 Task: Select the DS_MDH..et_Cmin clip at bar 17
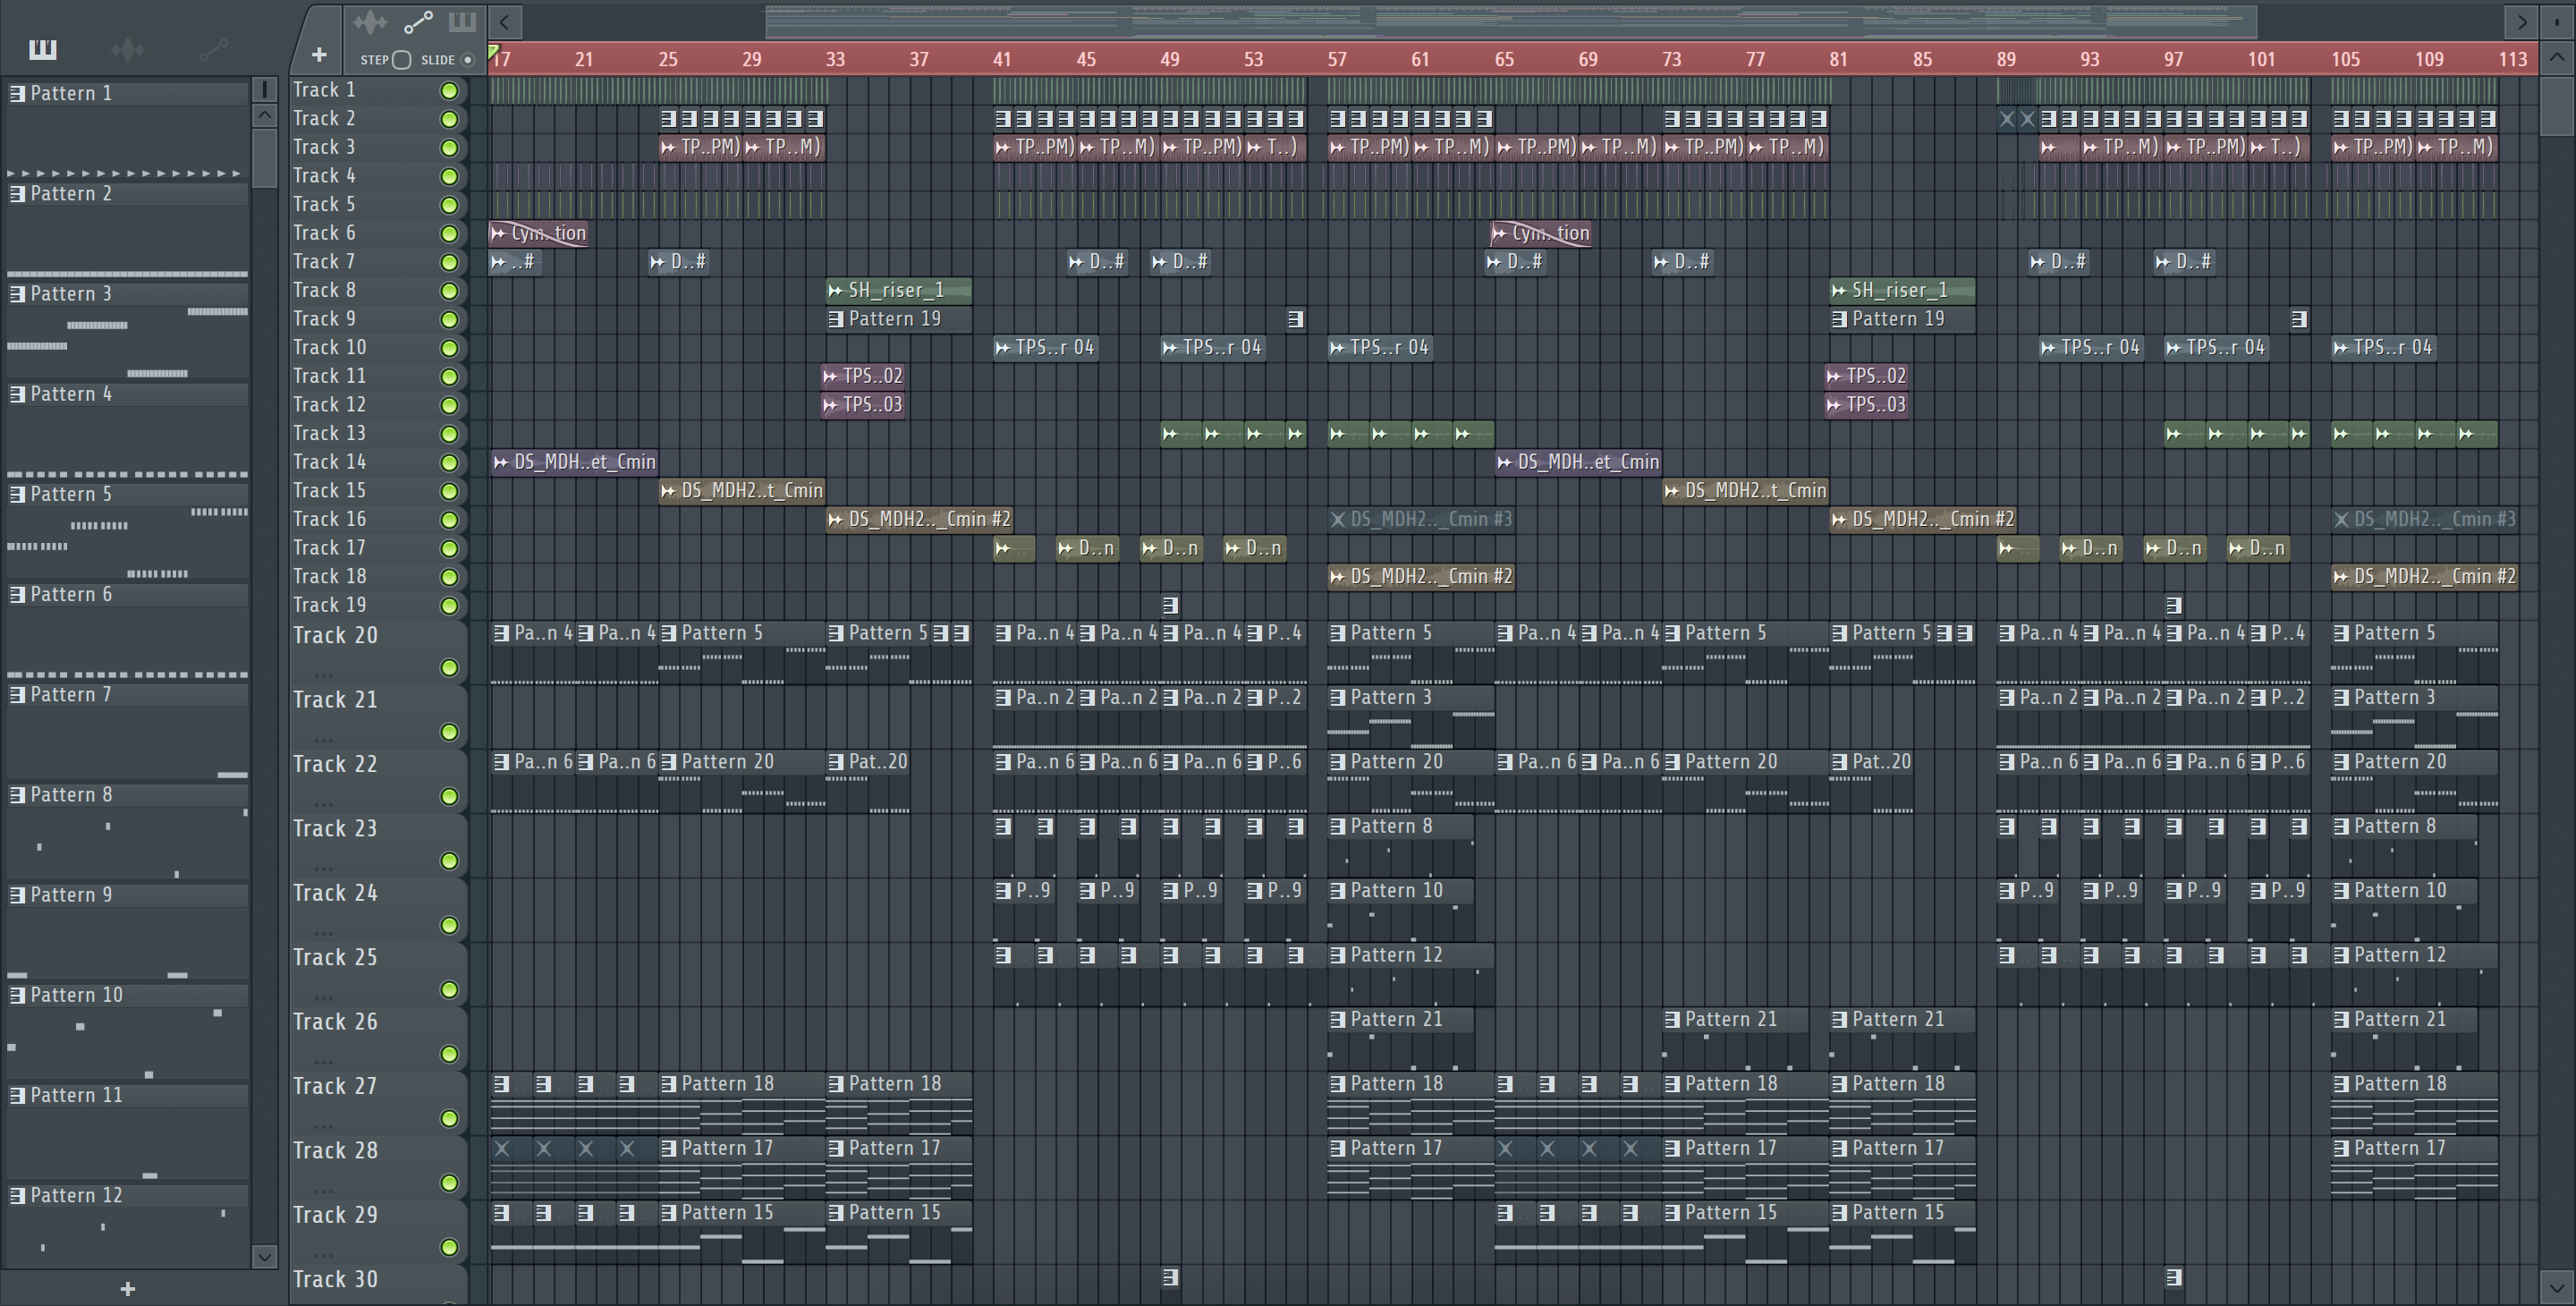click(574, 462)
